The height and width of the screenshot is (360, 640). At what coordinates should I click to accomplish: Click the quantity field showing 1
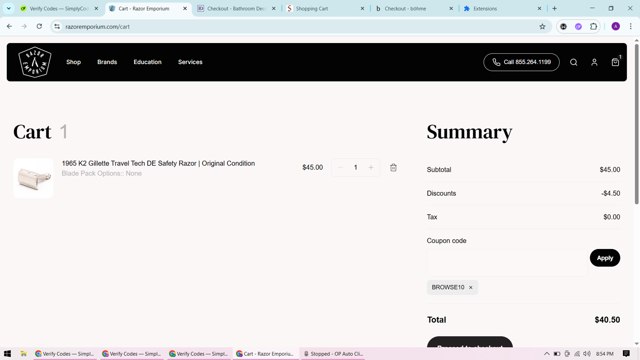pyautogui.click(x=356, y=167)
